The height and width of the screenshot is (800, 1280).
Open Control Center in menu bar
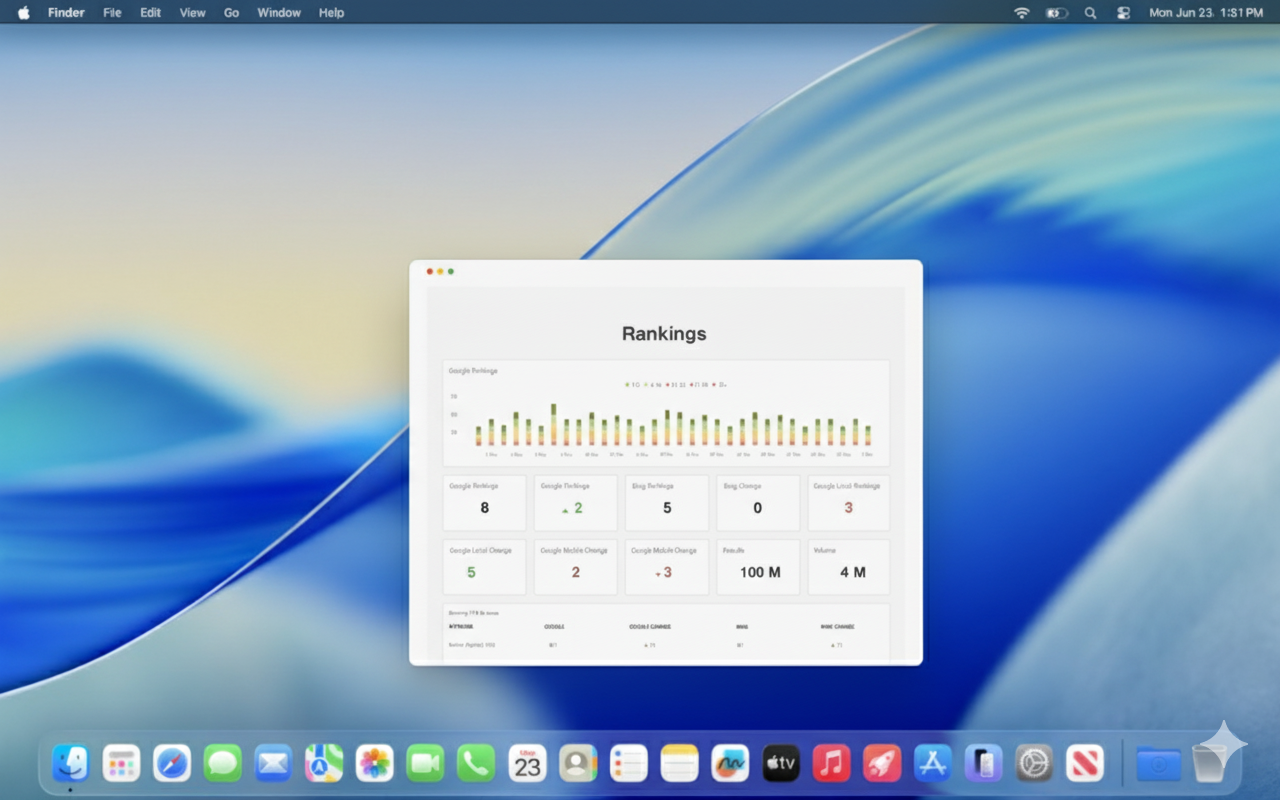click(1123, 13)
